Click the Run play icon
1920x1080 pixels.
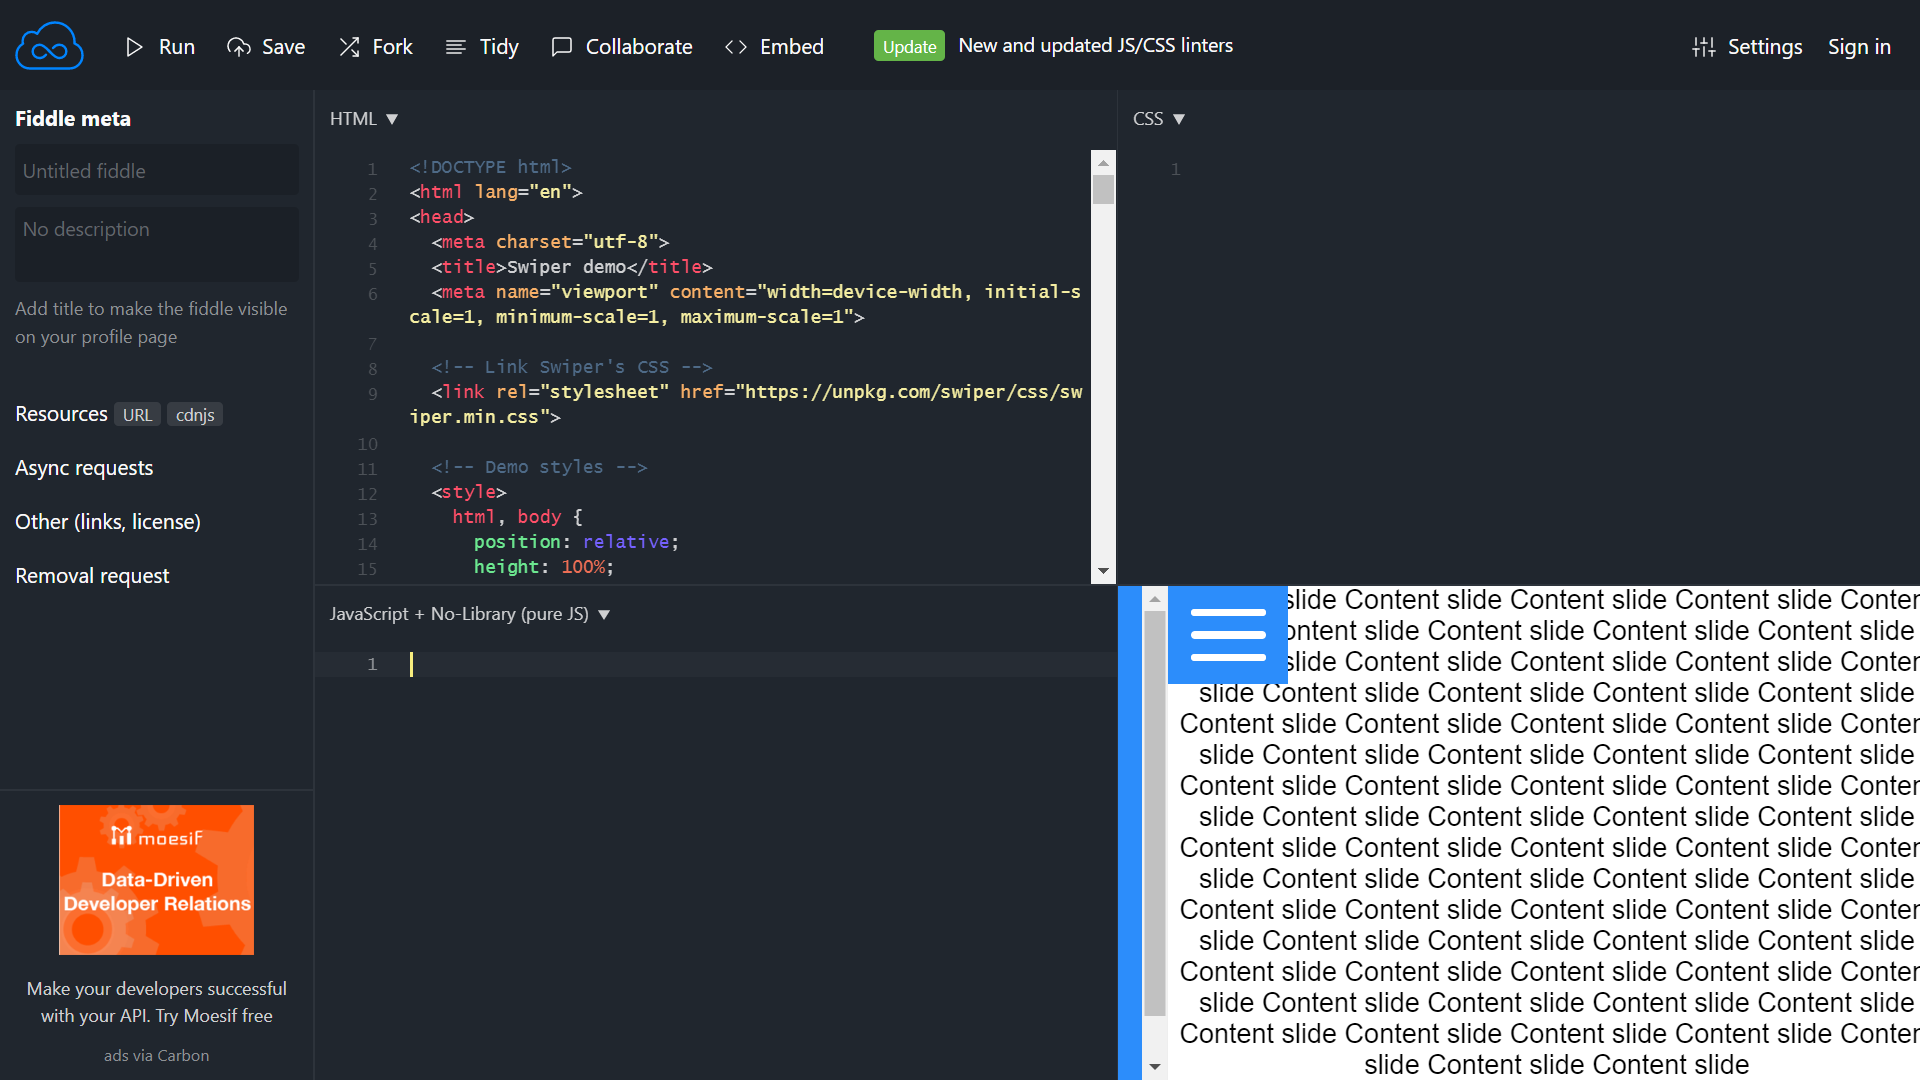pyautogui.click(x=134, y=47)
